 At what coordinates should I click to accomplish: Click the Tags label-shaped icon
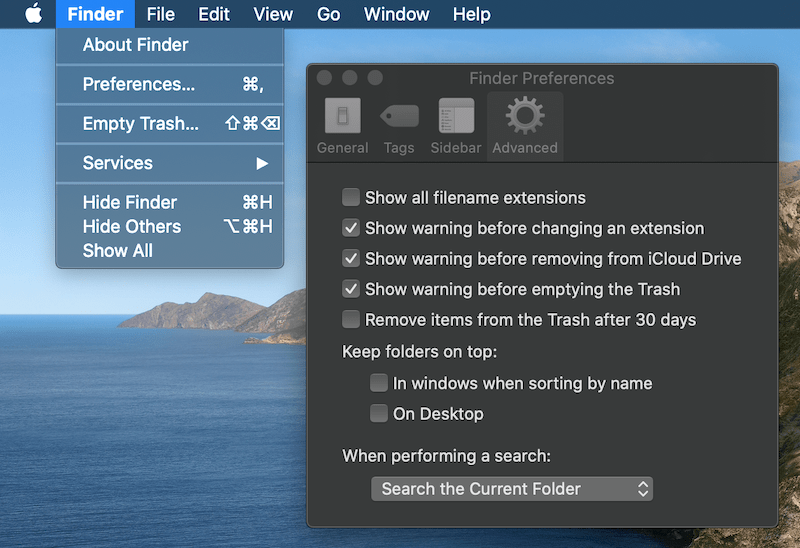(399, 116)
